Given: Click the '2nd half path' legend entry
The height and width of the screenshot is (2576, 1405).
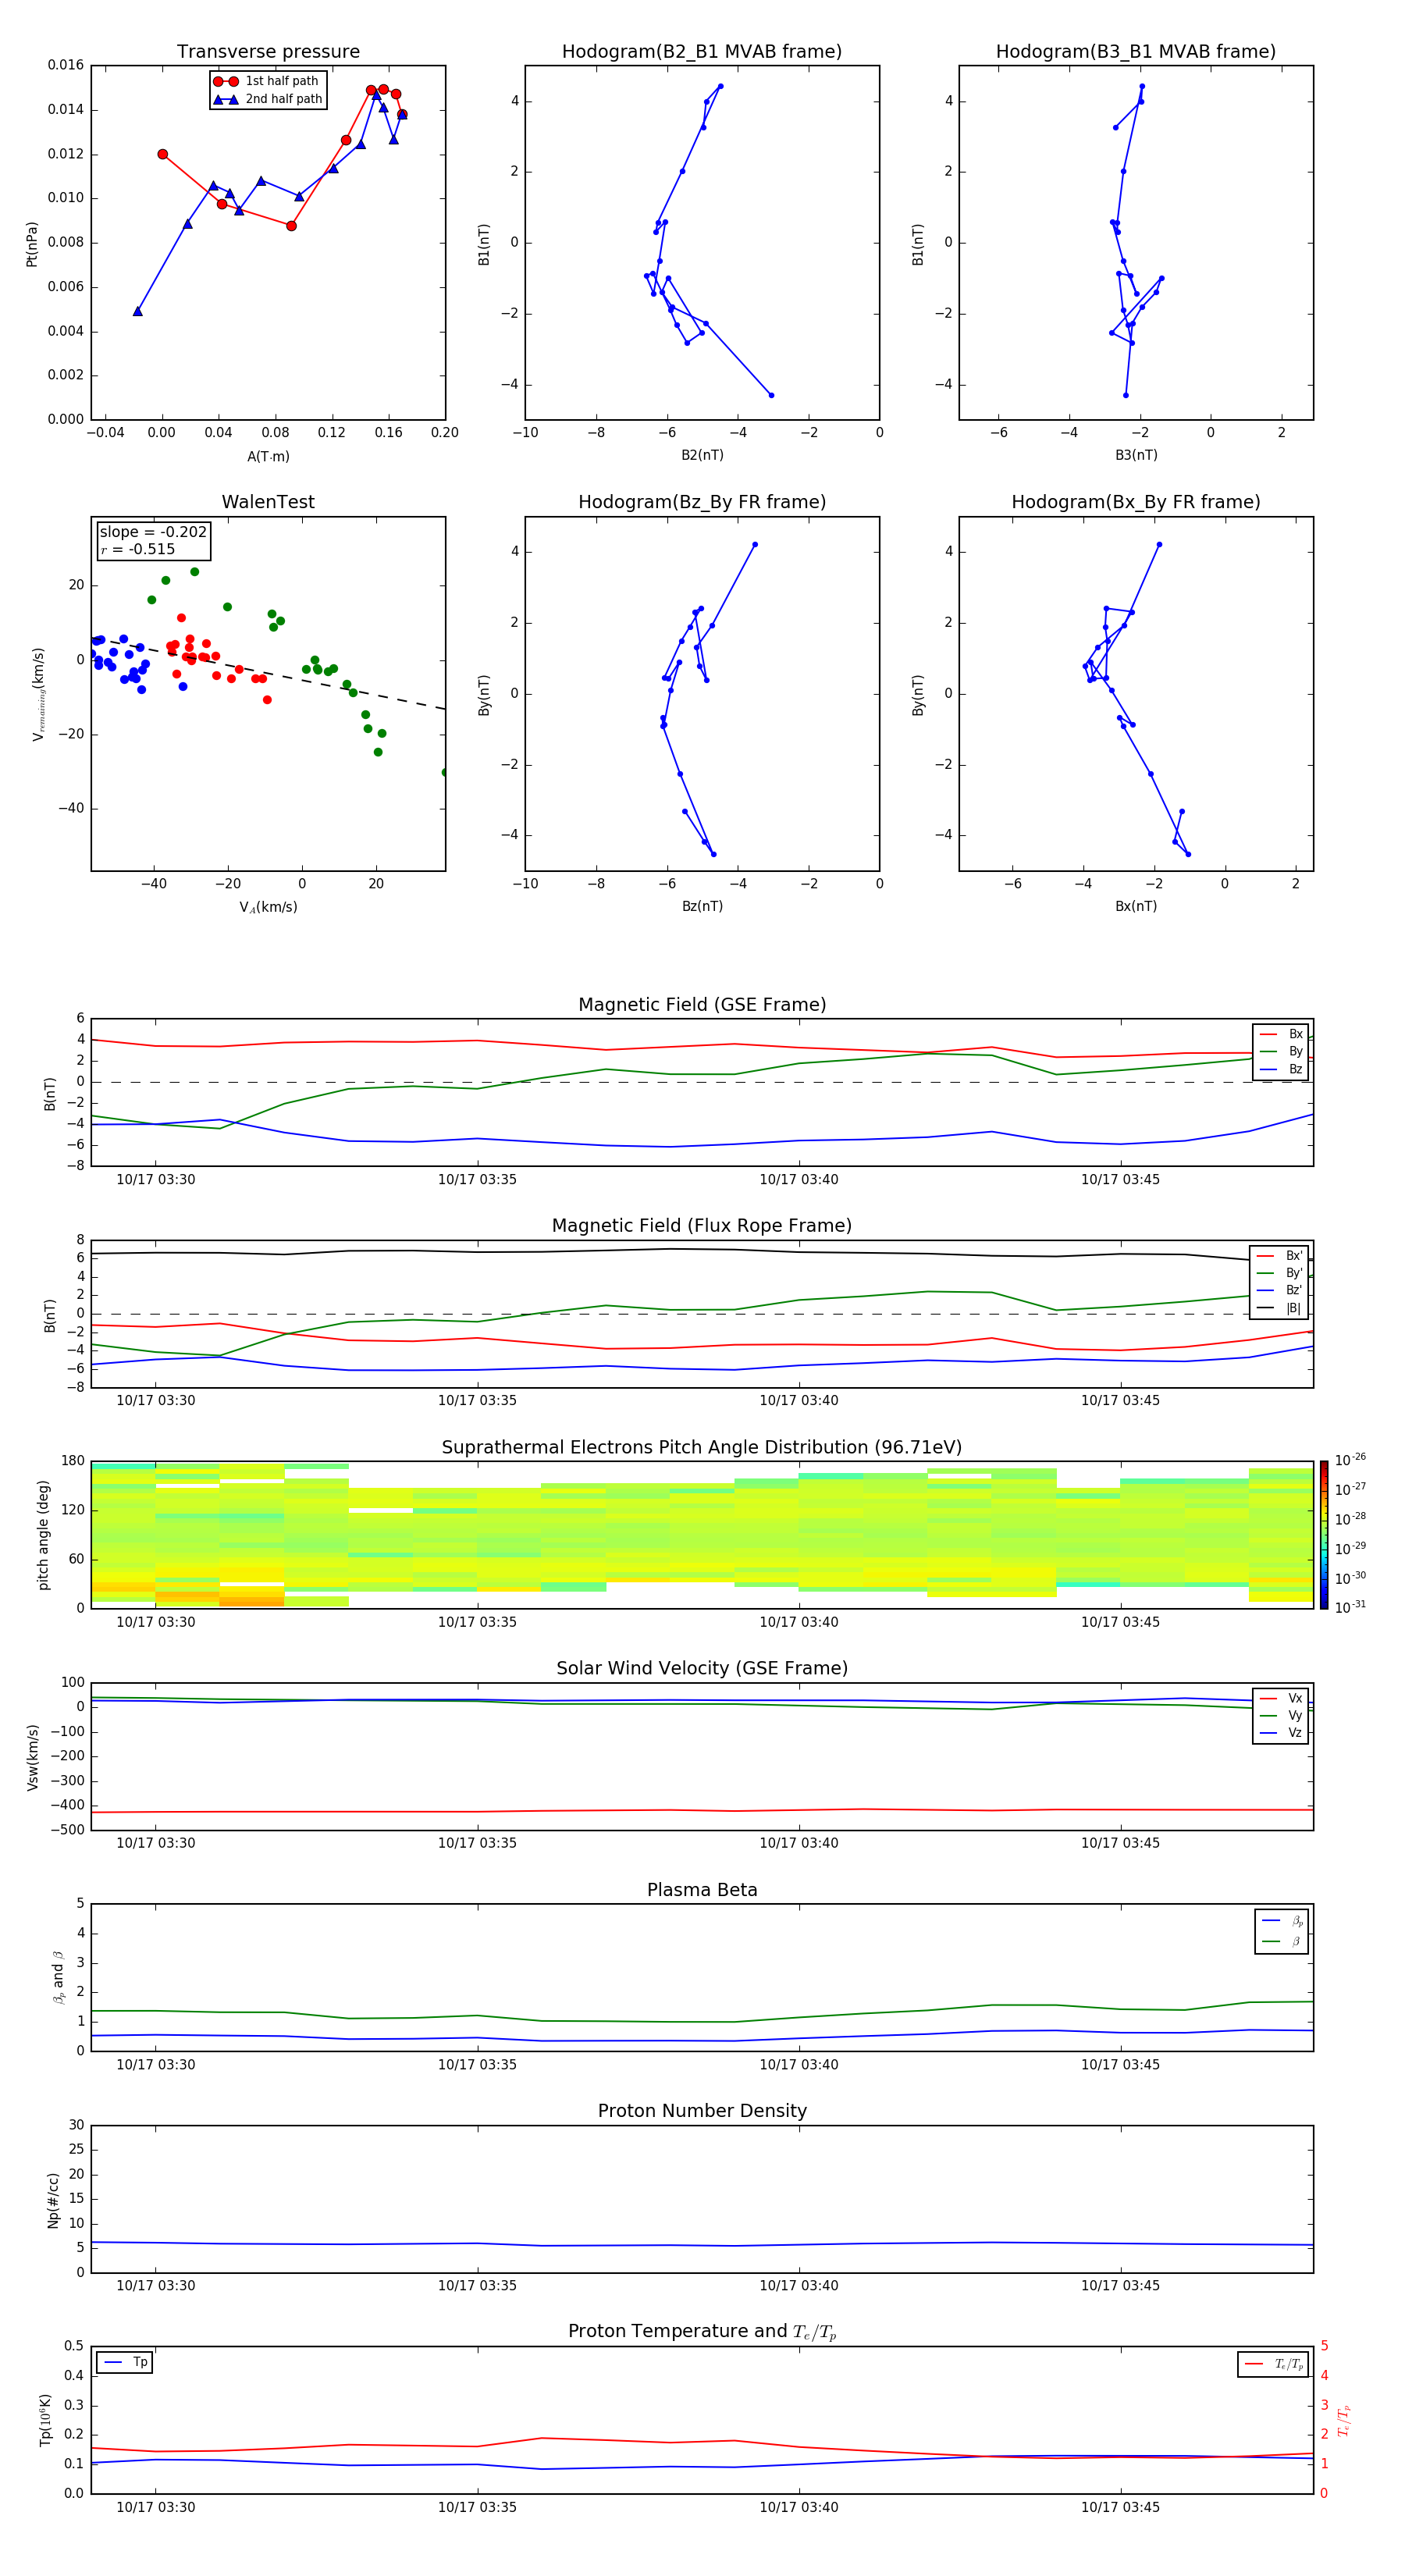Looking at the screenshot, I should 268,99.
